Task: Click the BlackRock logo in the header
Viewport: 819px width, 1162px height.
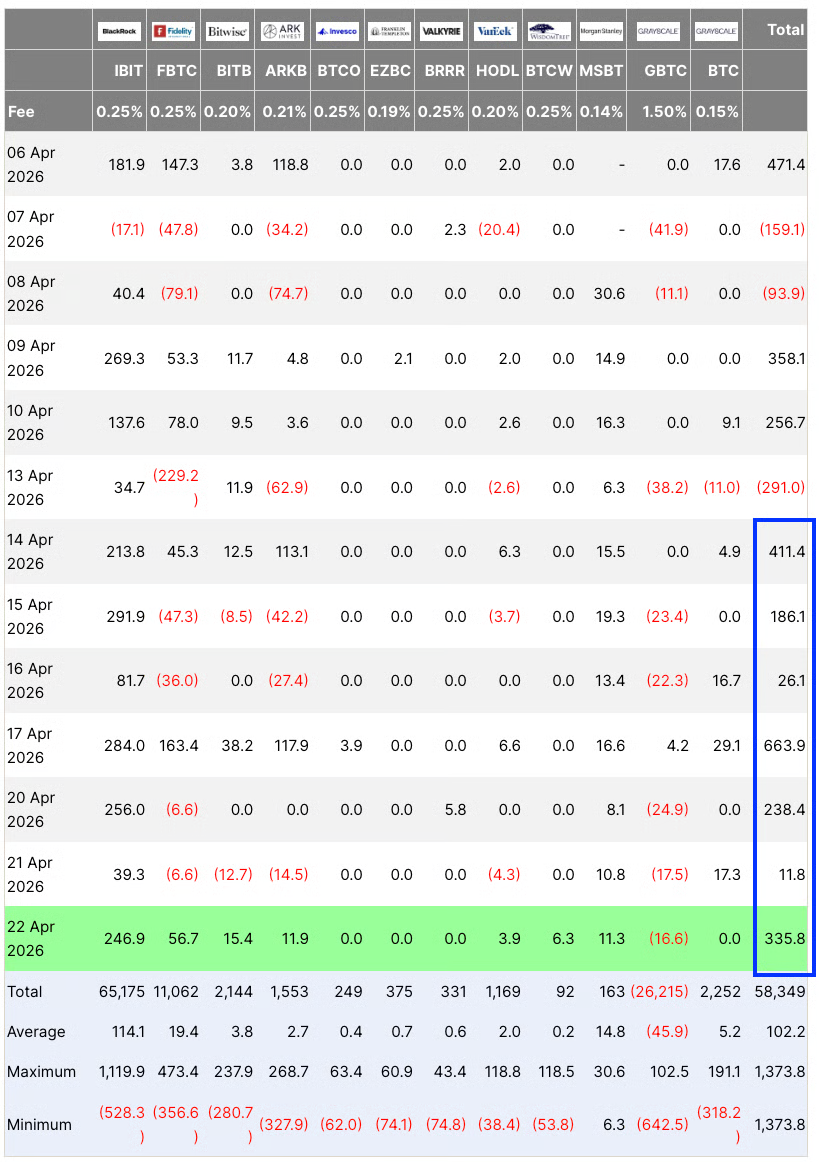Action: coord(120,32)
